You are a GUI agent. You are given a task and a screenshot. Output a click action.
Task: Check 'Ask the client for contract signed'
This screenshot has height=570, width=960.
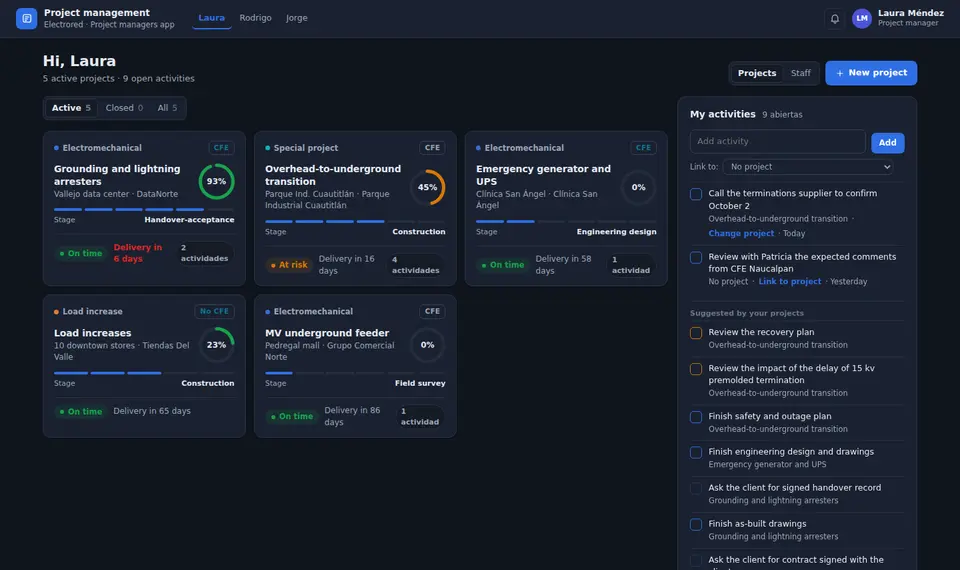[x=696, y=561]
